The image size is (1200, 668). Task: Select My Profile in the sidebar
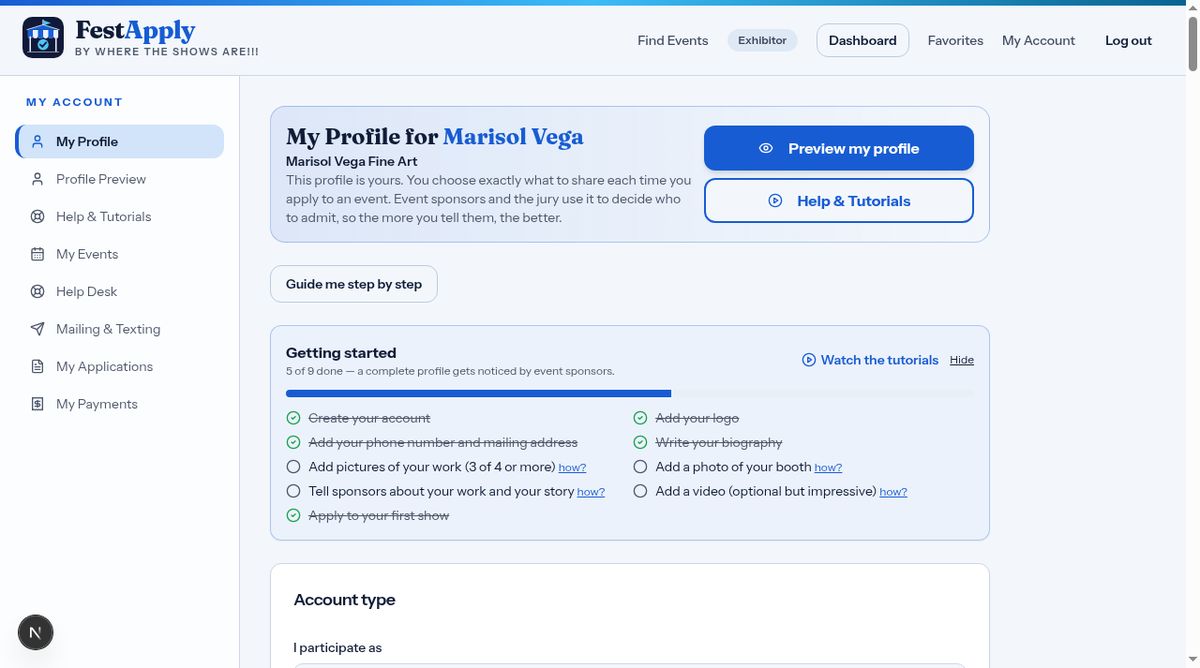point(120,141)
